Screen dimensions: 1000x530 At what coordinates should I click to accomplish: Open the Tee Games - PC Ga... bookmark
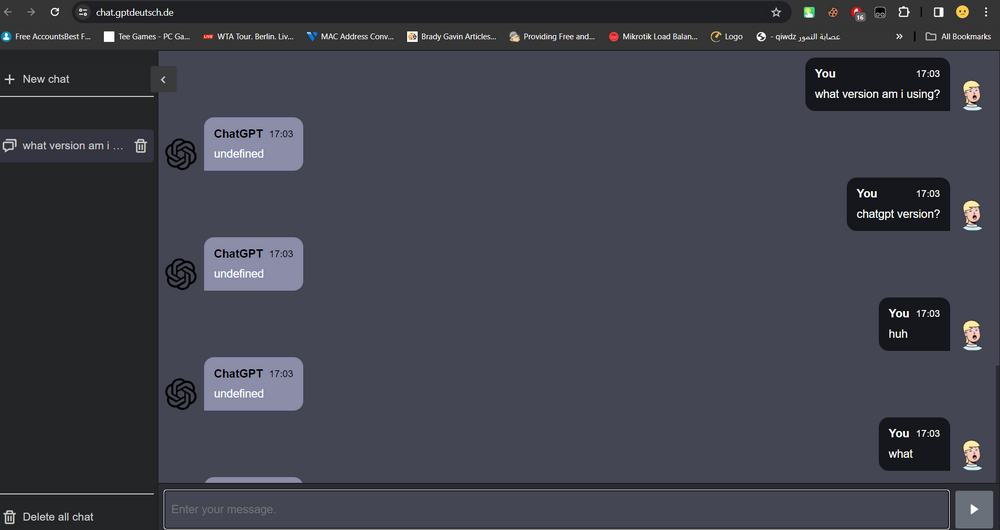click(147, 36)
